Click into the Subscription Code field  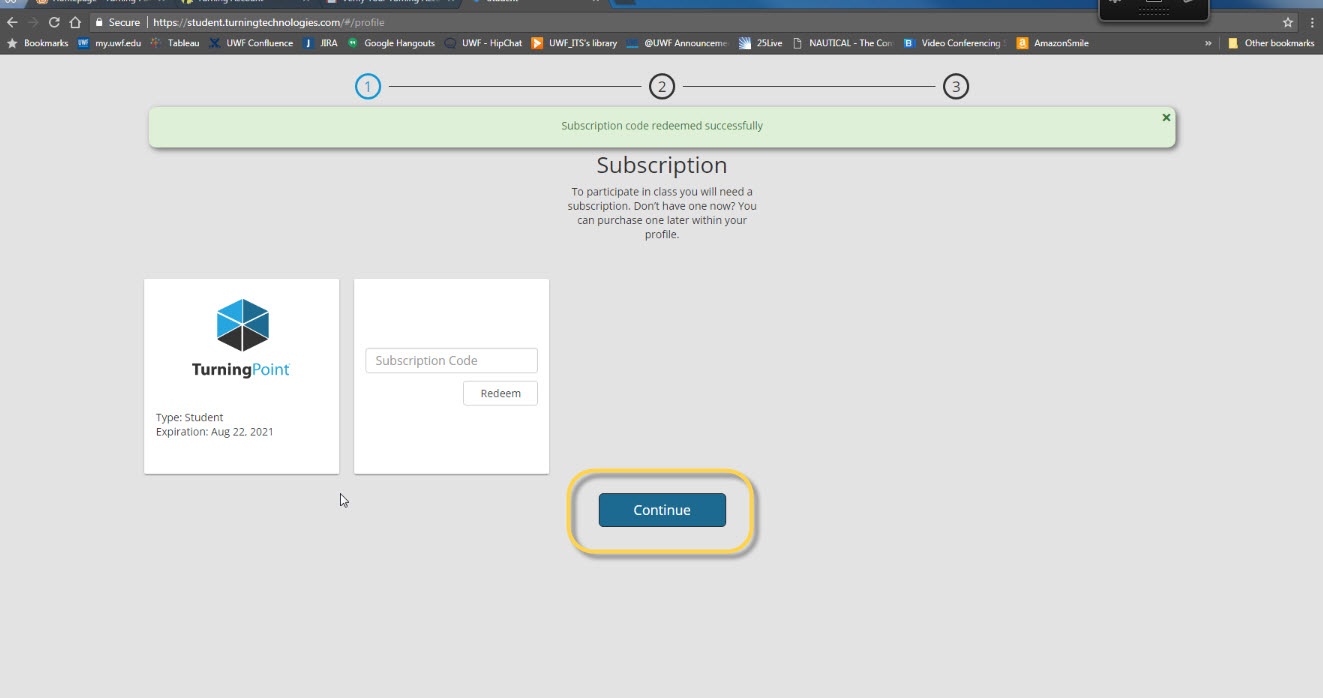pos(451,361)
